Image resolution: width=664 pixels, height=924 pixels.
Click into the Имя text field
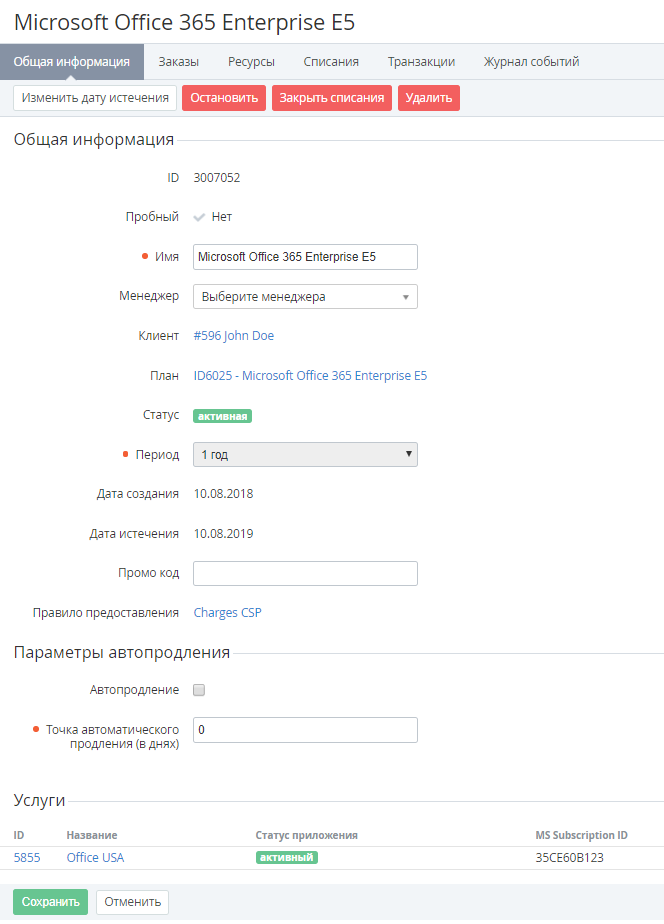tap(304, 257)
